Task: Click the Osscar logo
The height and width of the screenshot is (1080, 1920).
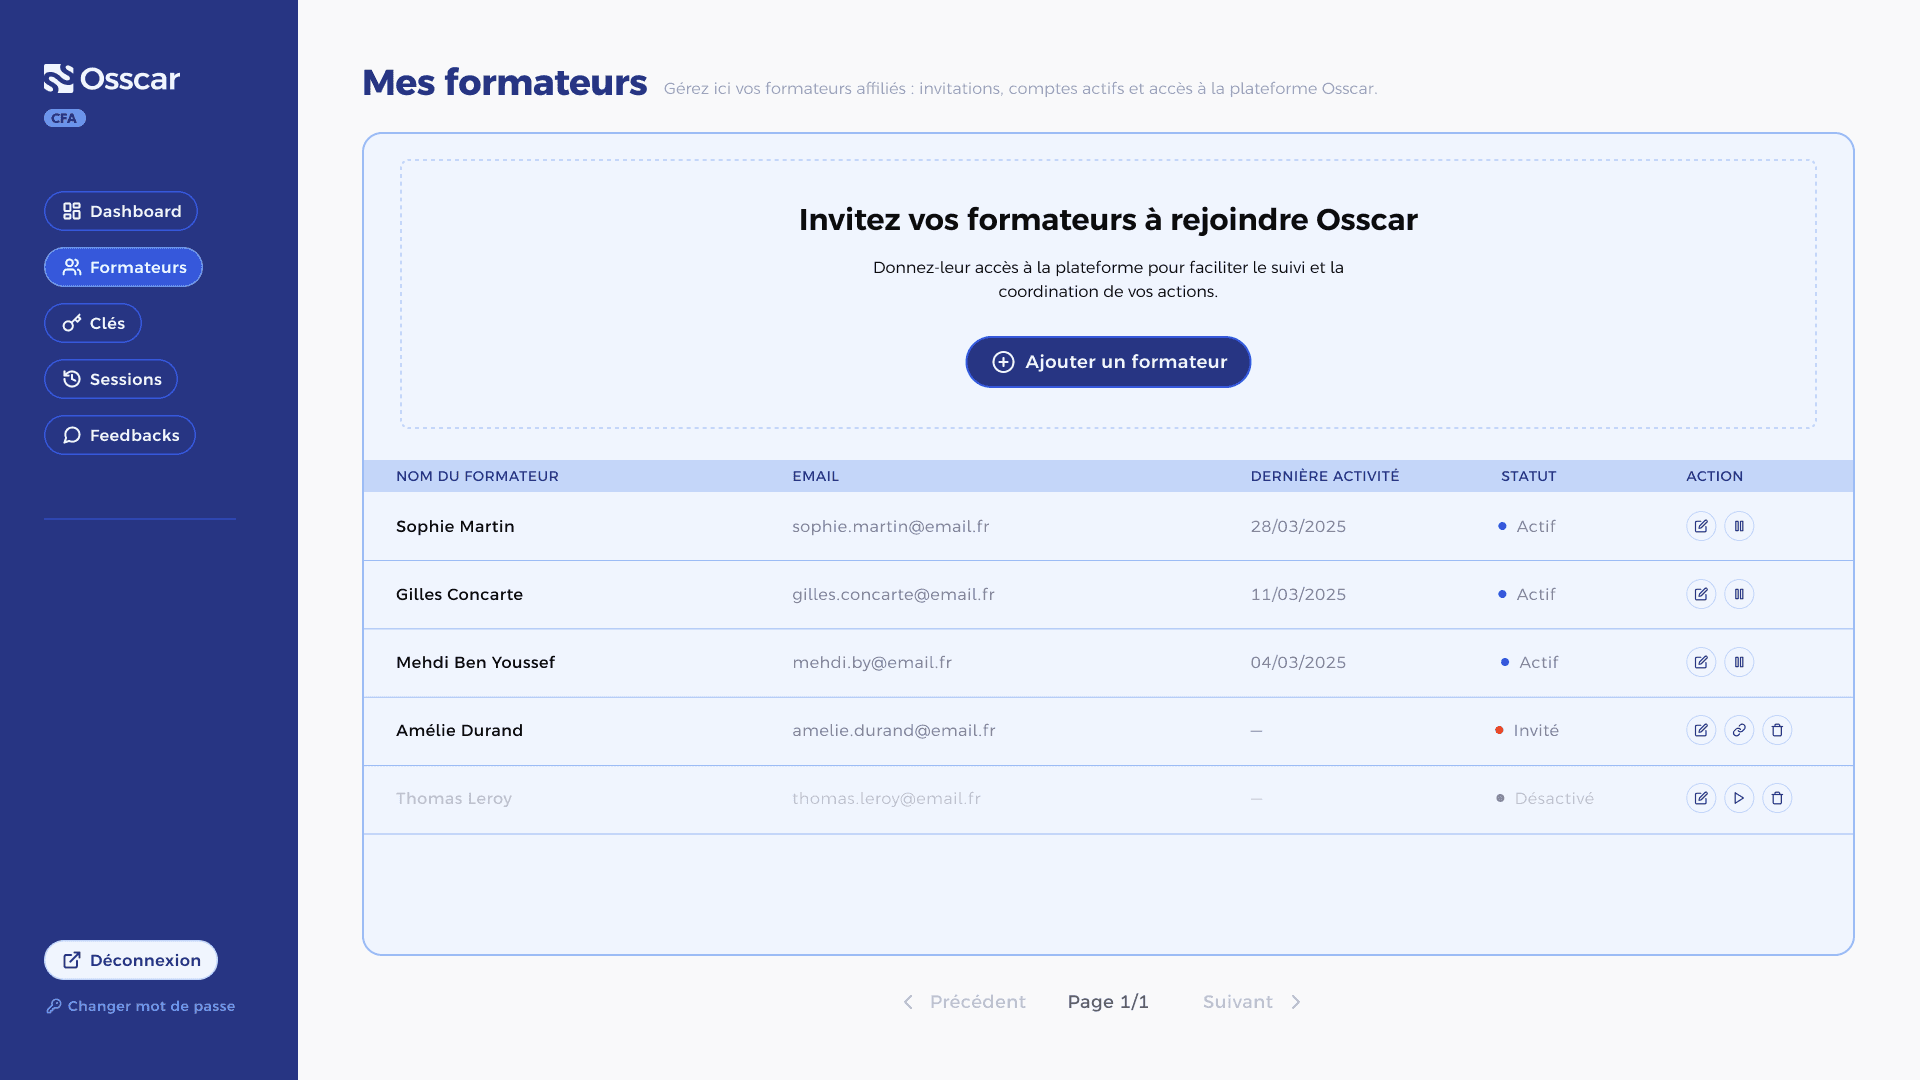Action: [112, 79]
